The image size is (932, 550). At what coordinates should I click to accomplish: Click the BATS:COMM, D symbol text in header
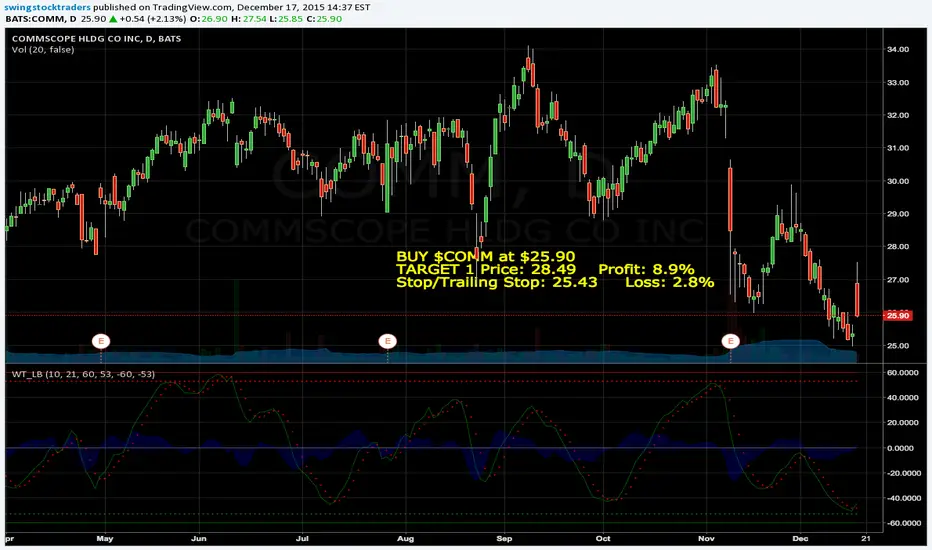coord(41,19)
